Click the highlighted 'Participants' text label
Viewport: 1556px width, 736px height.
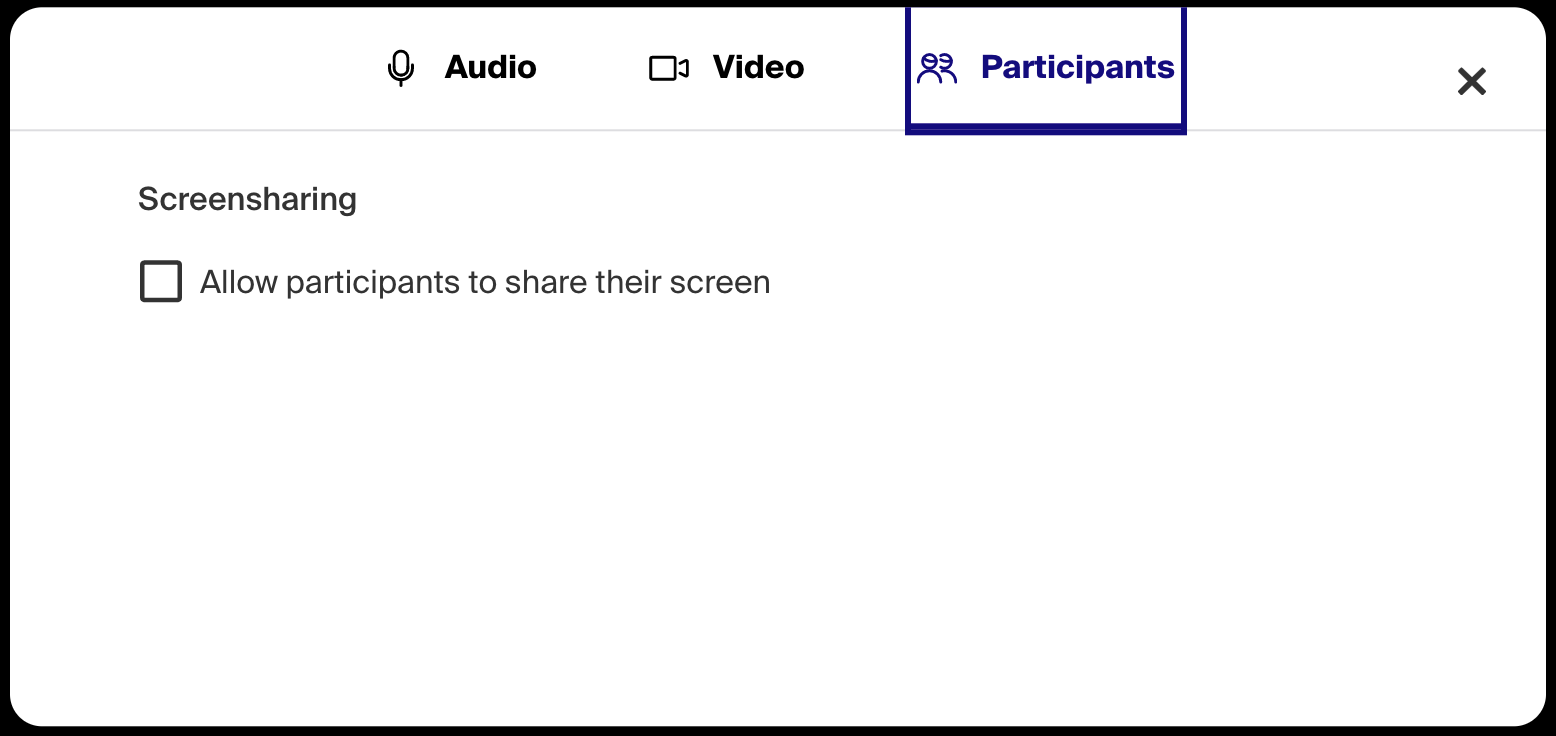[1078, 67]
